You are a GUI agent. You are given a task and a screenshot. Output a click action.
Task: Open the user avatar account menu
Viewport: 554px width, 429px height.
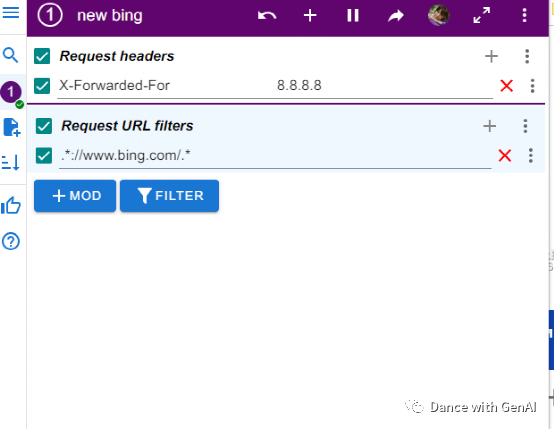[438, 15]
